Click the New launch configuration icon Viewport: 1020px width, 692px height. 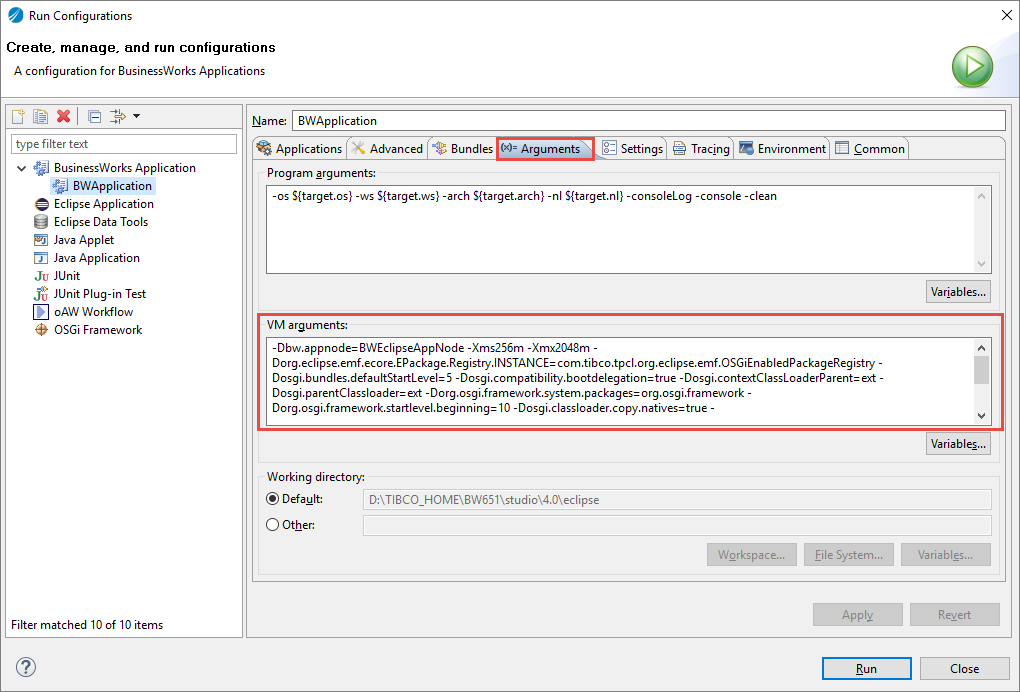coord(18,116)
